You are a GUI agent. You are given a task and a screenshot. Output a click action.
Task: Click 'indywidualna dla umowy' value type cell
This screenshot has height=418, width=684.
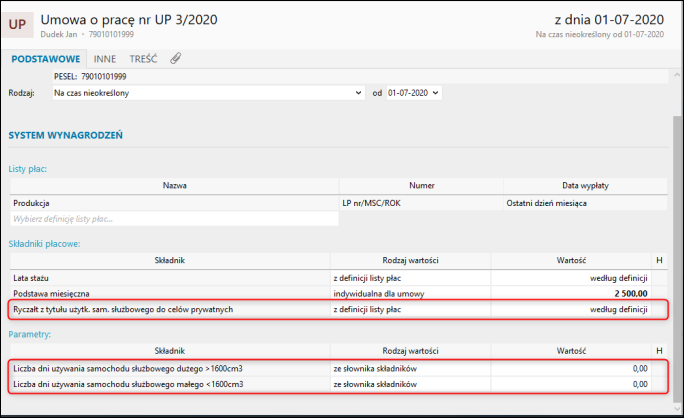click(410, 294)
